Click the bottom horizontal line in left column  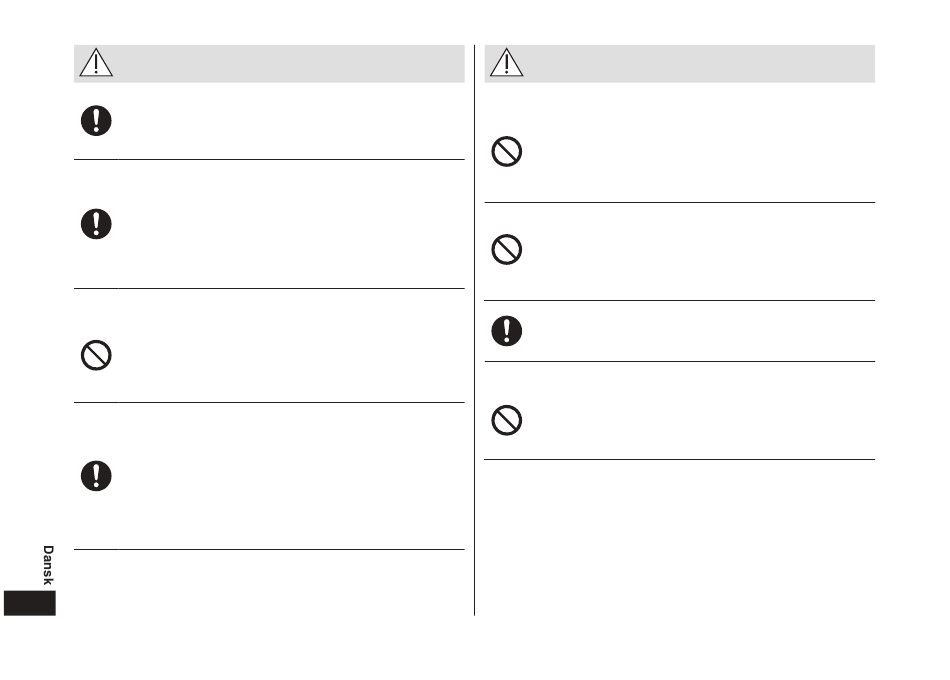[x=269, y=550]
